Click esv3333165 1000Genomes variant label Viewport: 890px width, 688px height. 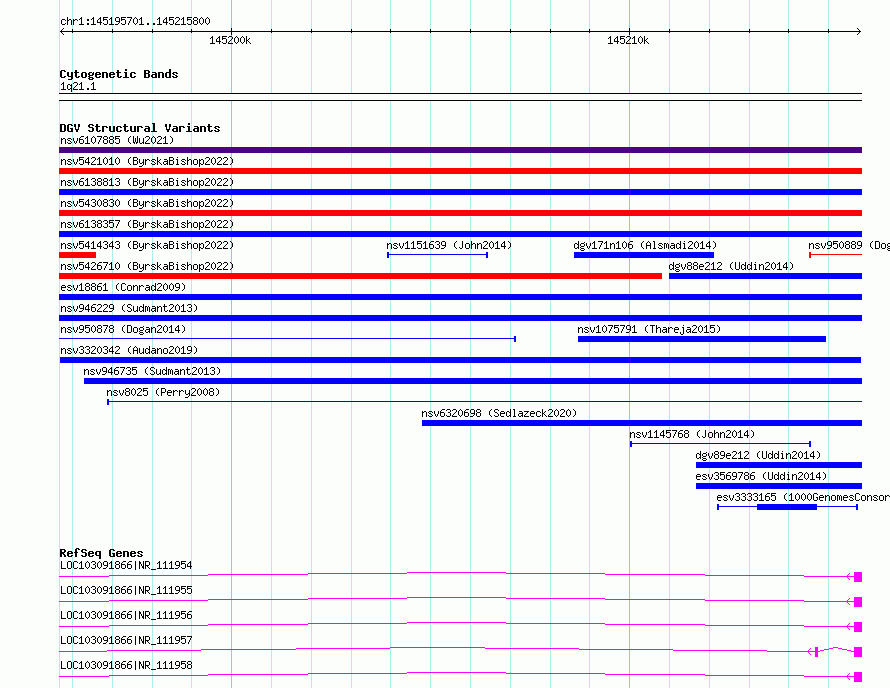click(x=803, y=497)
